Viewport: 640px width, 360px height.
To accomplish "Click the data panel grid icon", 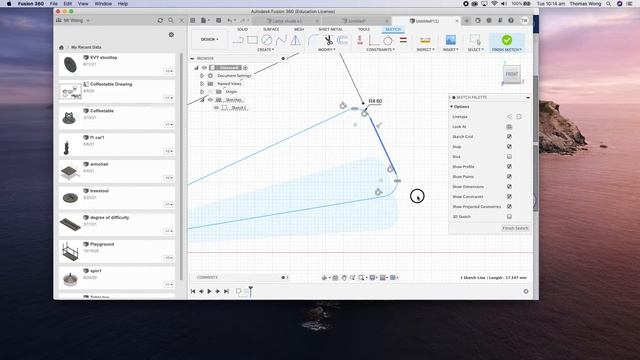I will [193, 20].
